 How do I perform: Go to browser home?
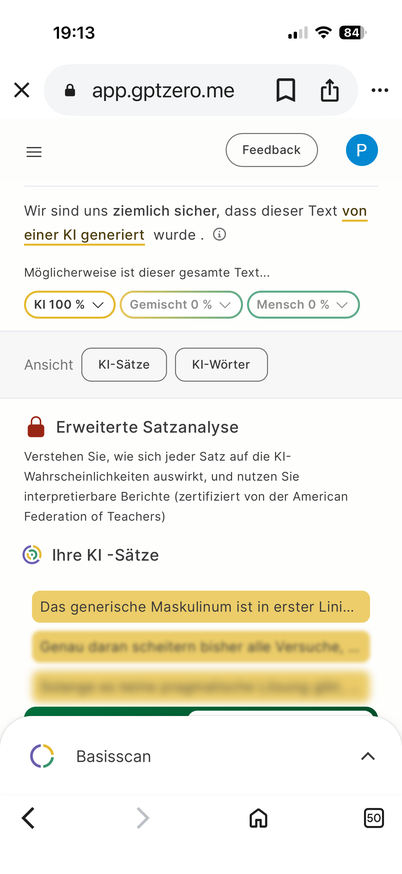click(x=258, y=818)
